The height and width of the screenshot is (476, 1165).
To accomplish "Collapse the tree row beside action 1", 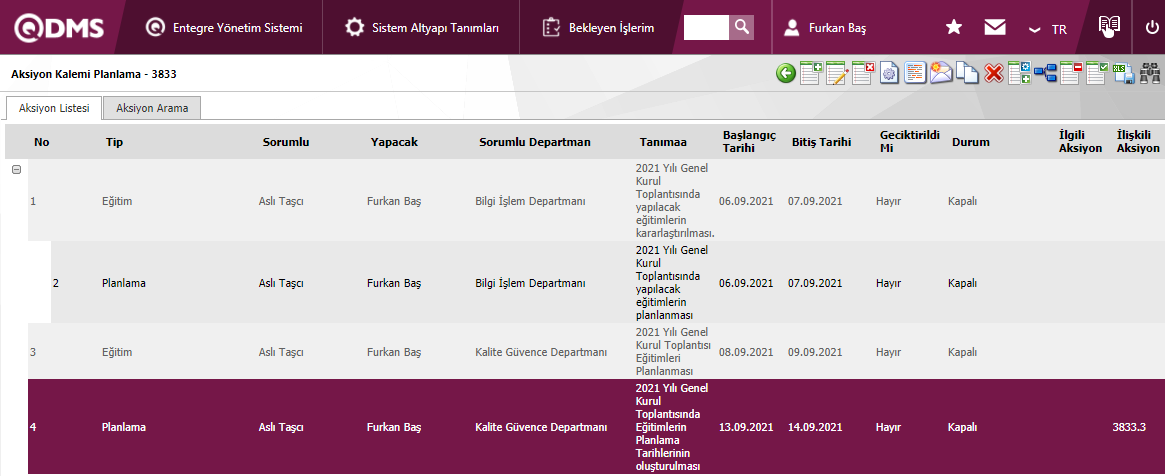I will [x=16, y=170].
